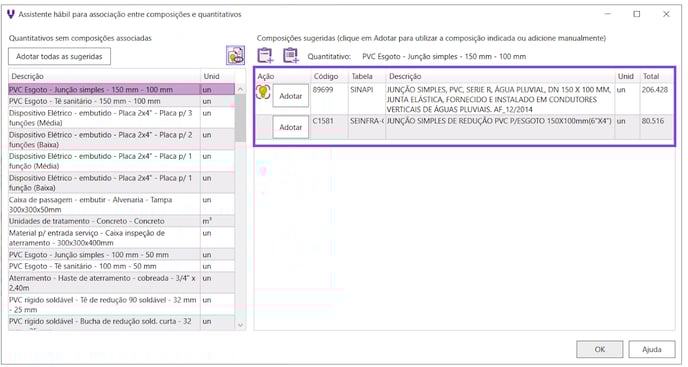Select Aterramento Haste de aterramento cobreada row
688x367 pixels.
(x=122, y=283)
